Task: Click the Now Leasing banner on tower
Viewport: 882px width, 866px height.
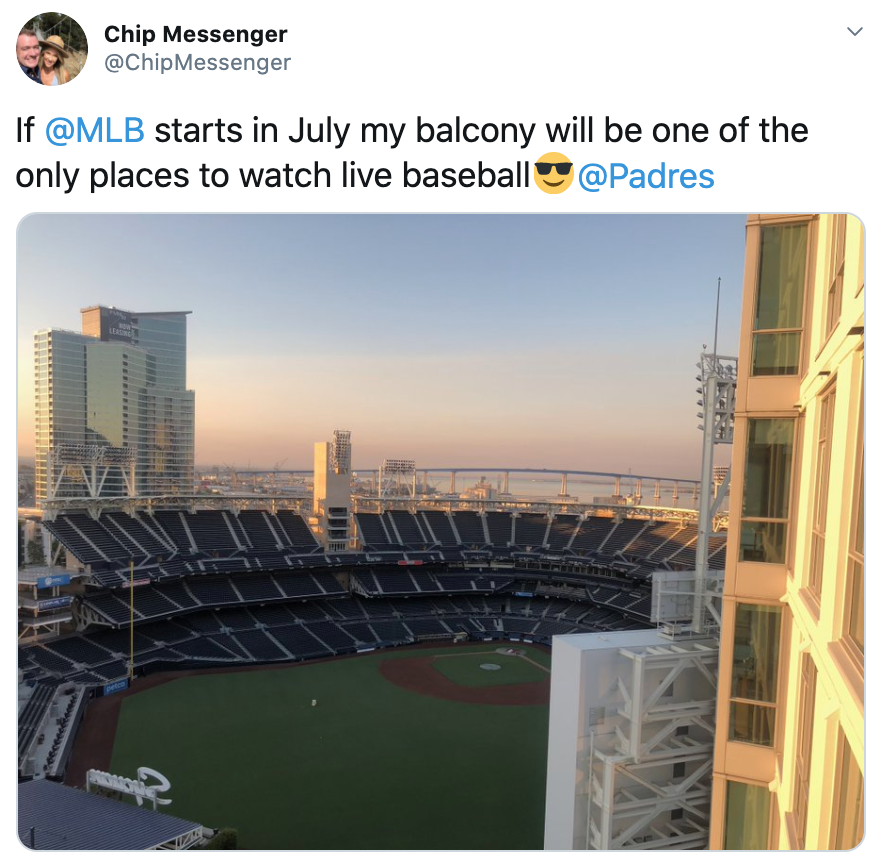Action: 119,330
